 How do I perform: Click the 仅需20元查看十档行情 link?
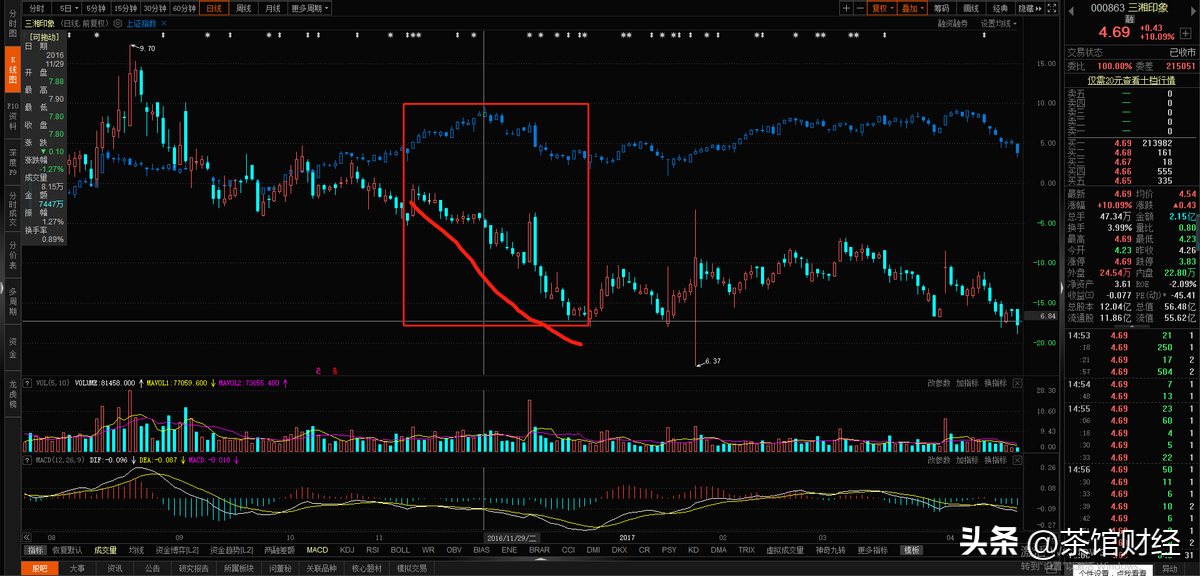[1130, 80]
